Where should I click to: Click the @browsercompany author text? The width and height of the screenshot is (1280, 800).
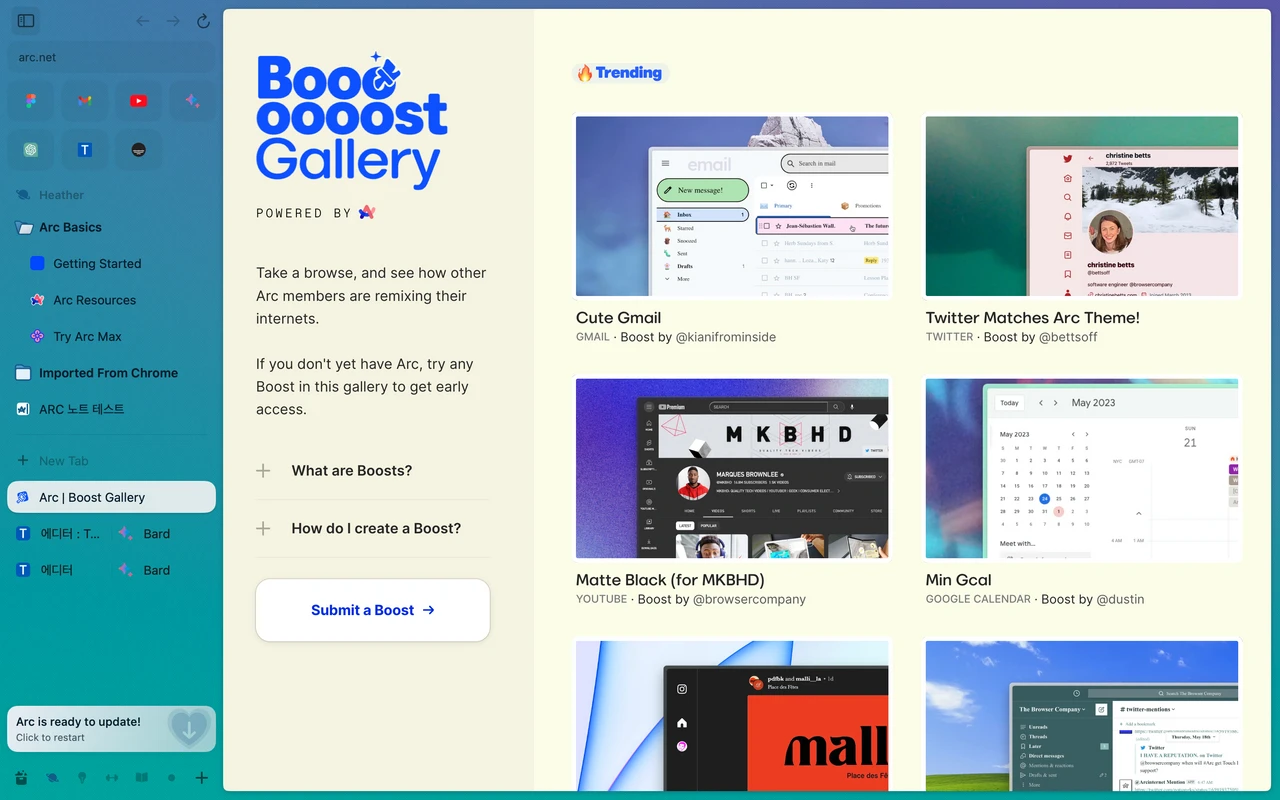point(749,599)
